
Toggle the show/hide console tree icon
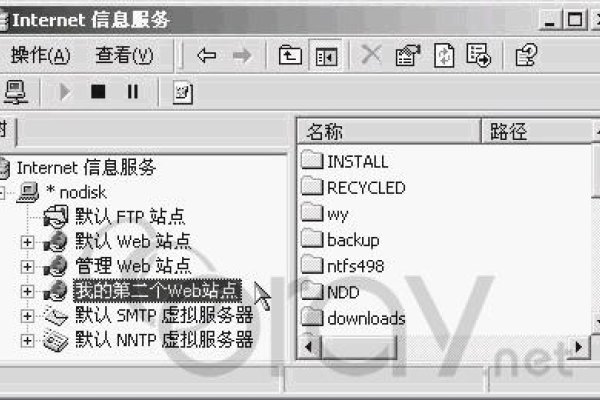point(326,56)
